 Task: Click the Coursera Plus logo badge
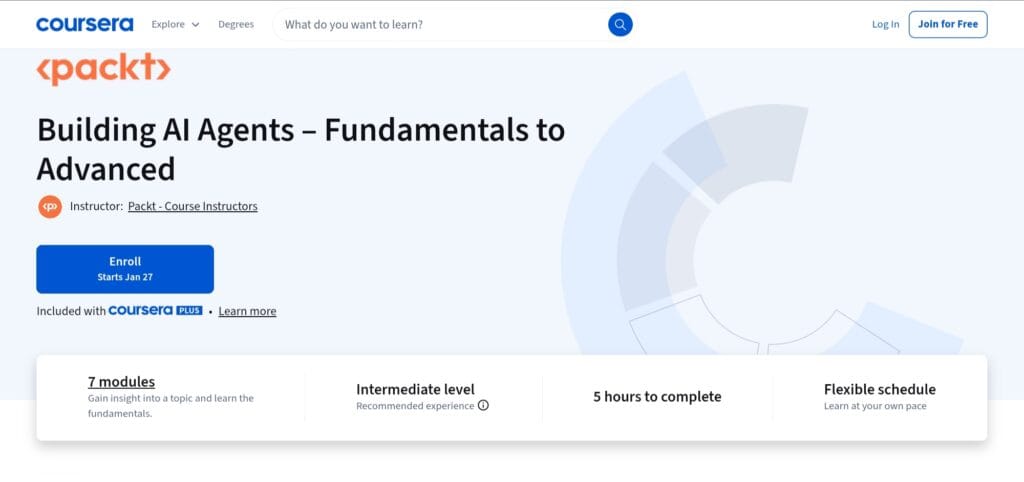(x=155, y=311)
